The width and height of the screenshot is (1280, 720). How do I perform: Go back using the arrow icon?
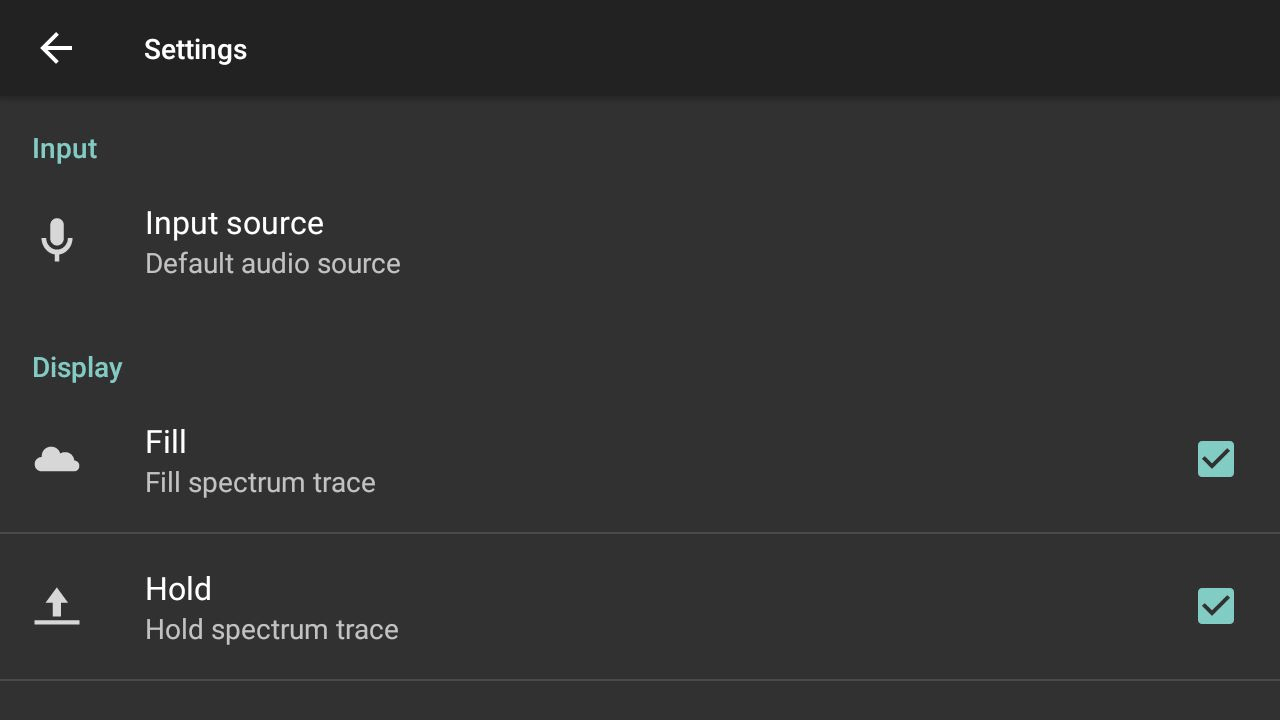56,48
